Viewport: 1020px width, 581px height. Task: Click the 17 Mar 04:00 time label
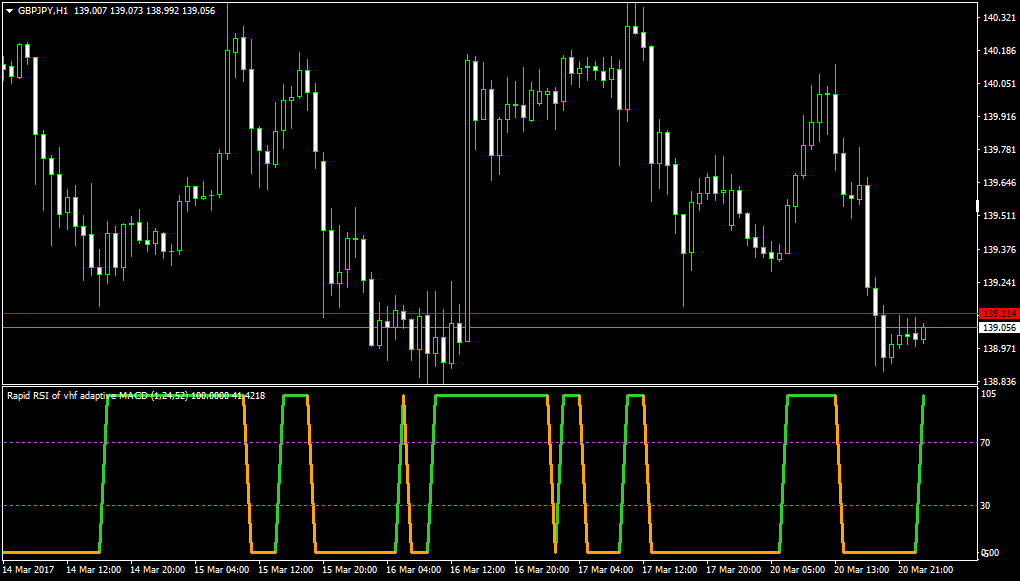tap(606, 569)
